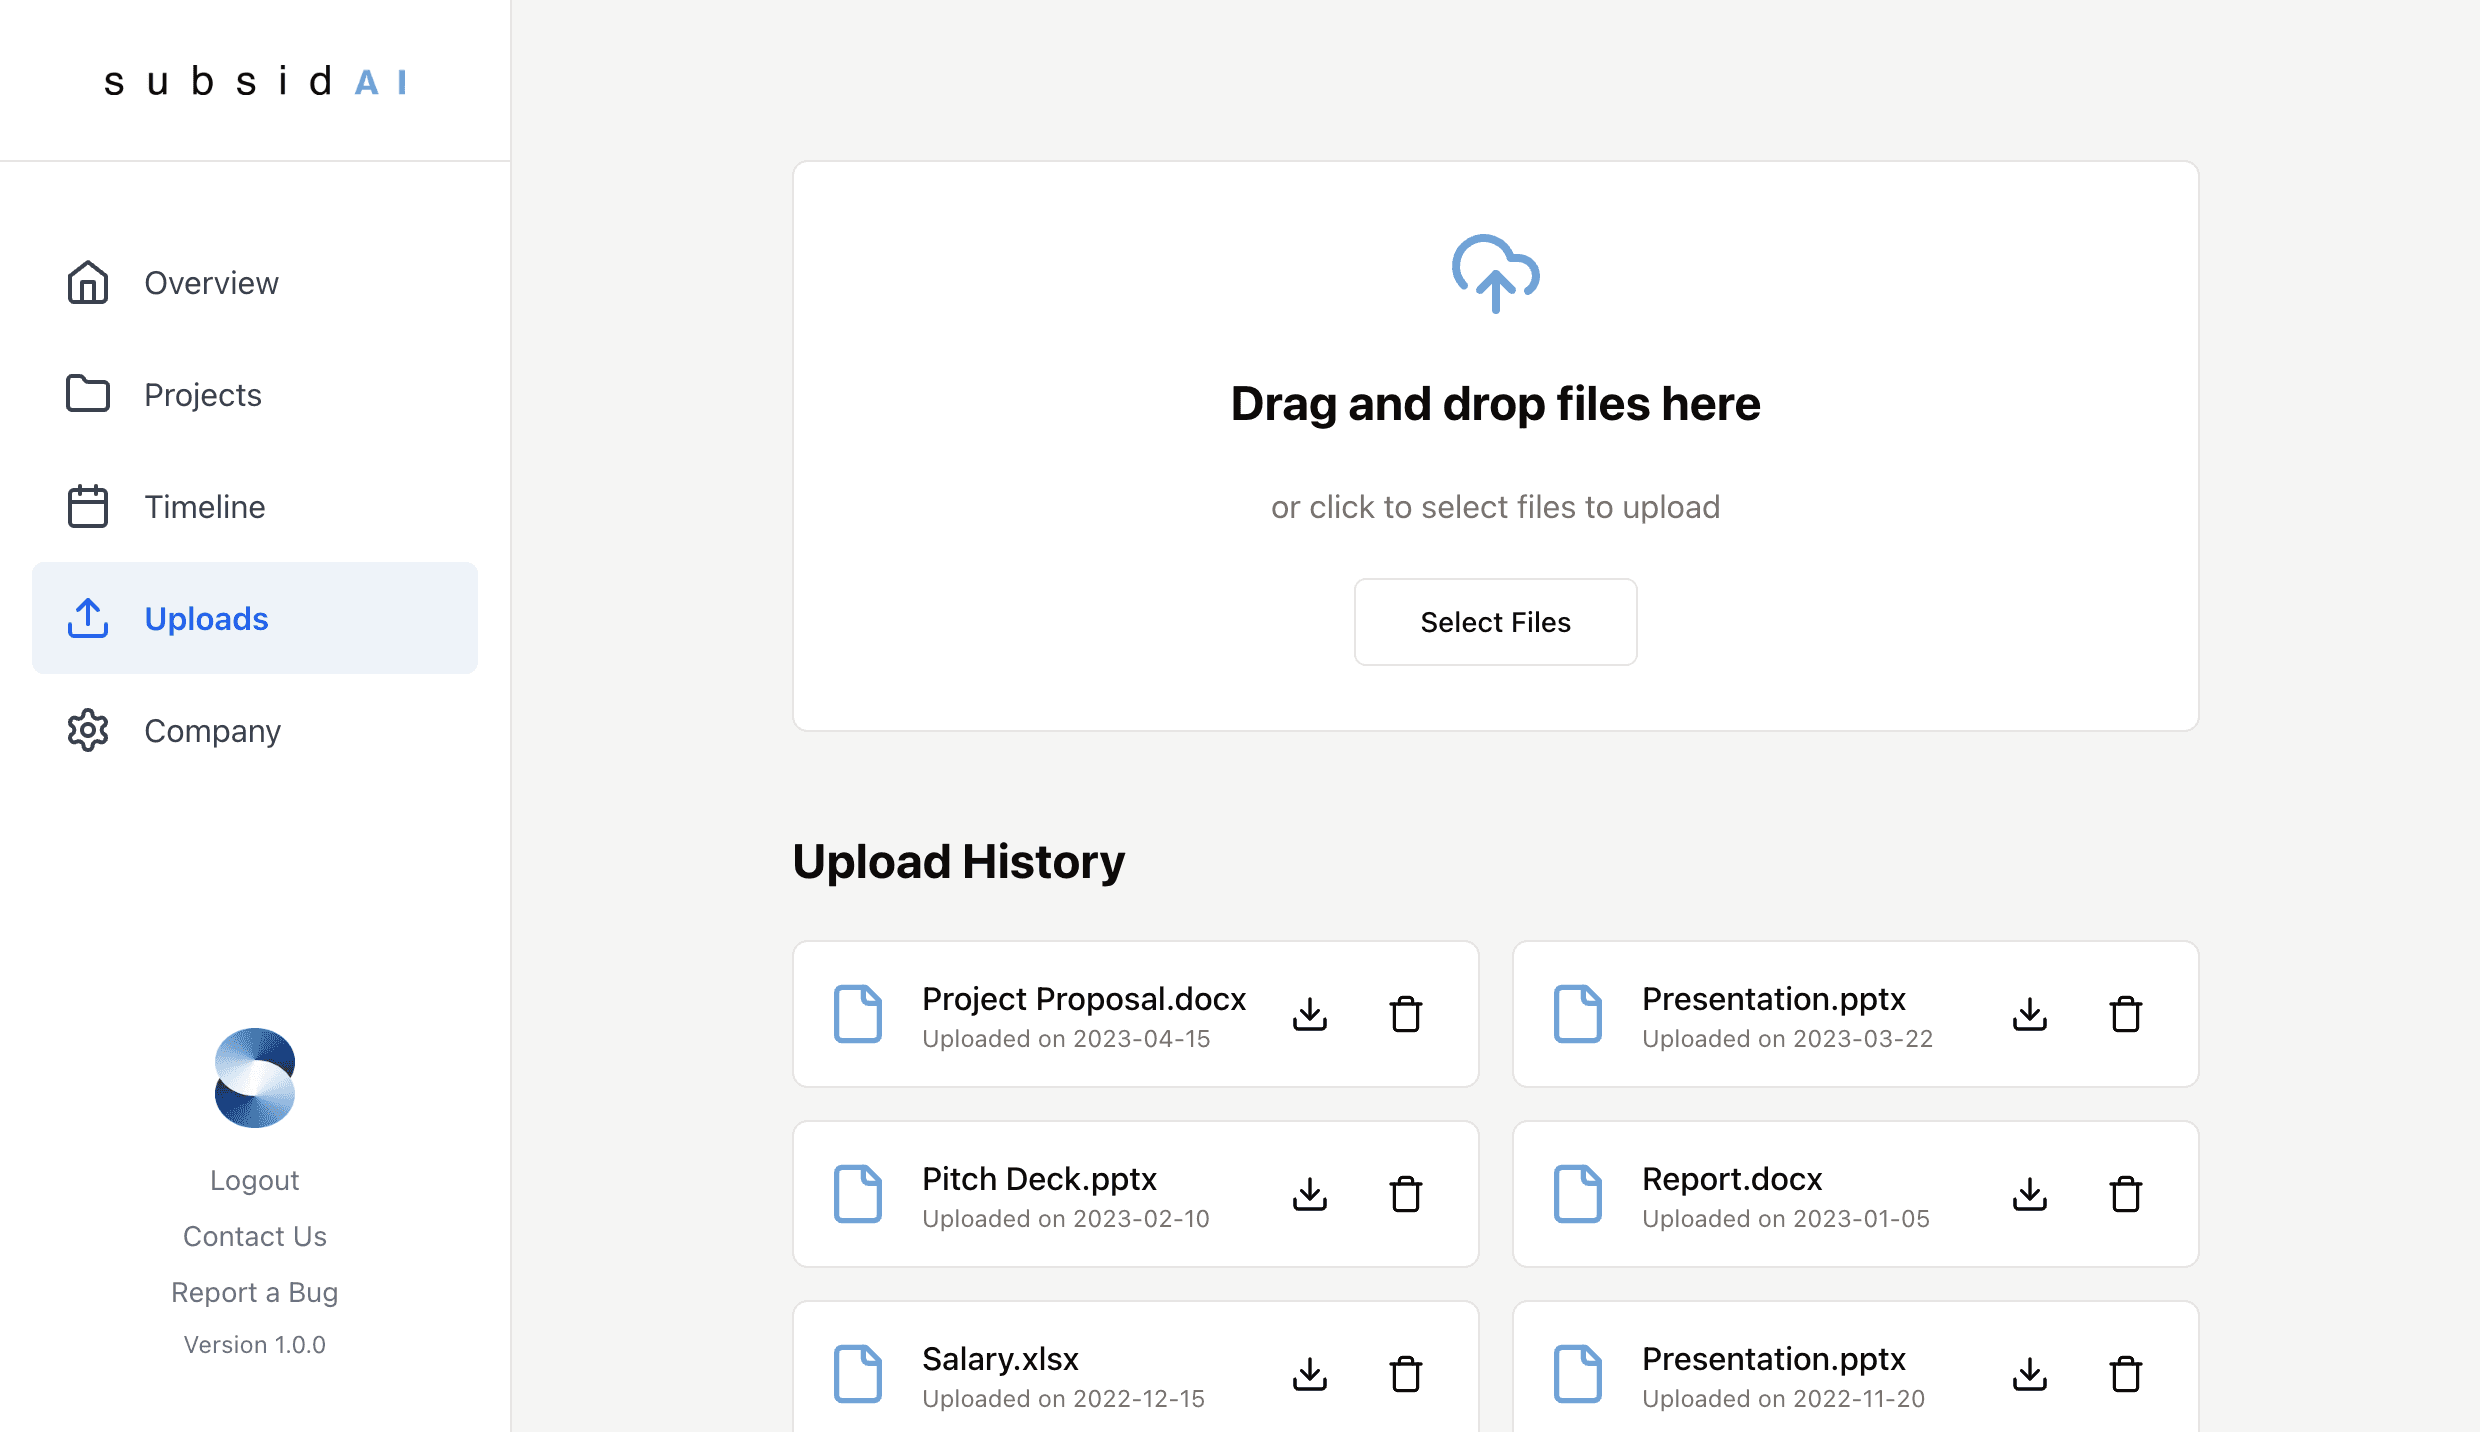Open the Overview page
Screen dimensions: 2480x1432
click(255, 283)
